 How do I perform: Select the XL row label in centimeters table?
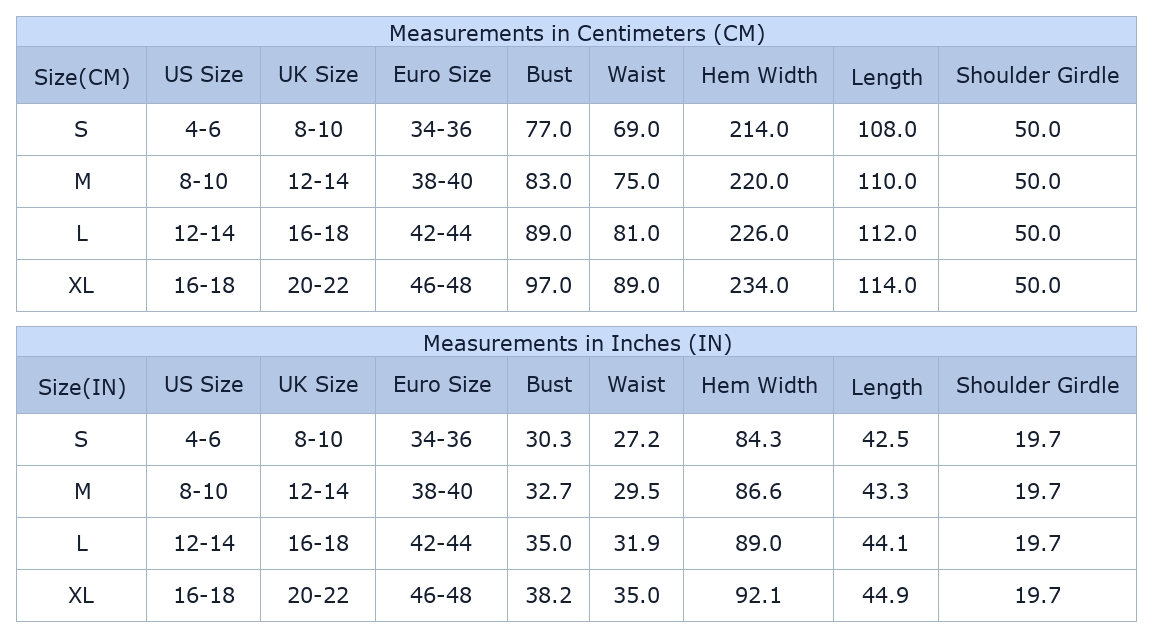82,285
